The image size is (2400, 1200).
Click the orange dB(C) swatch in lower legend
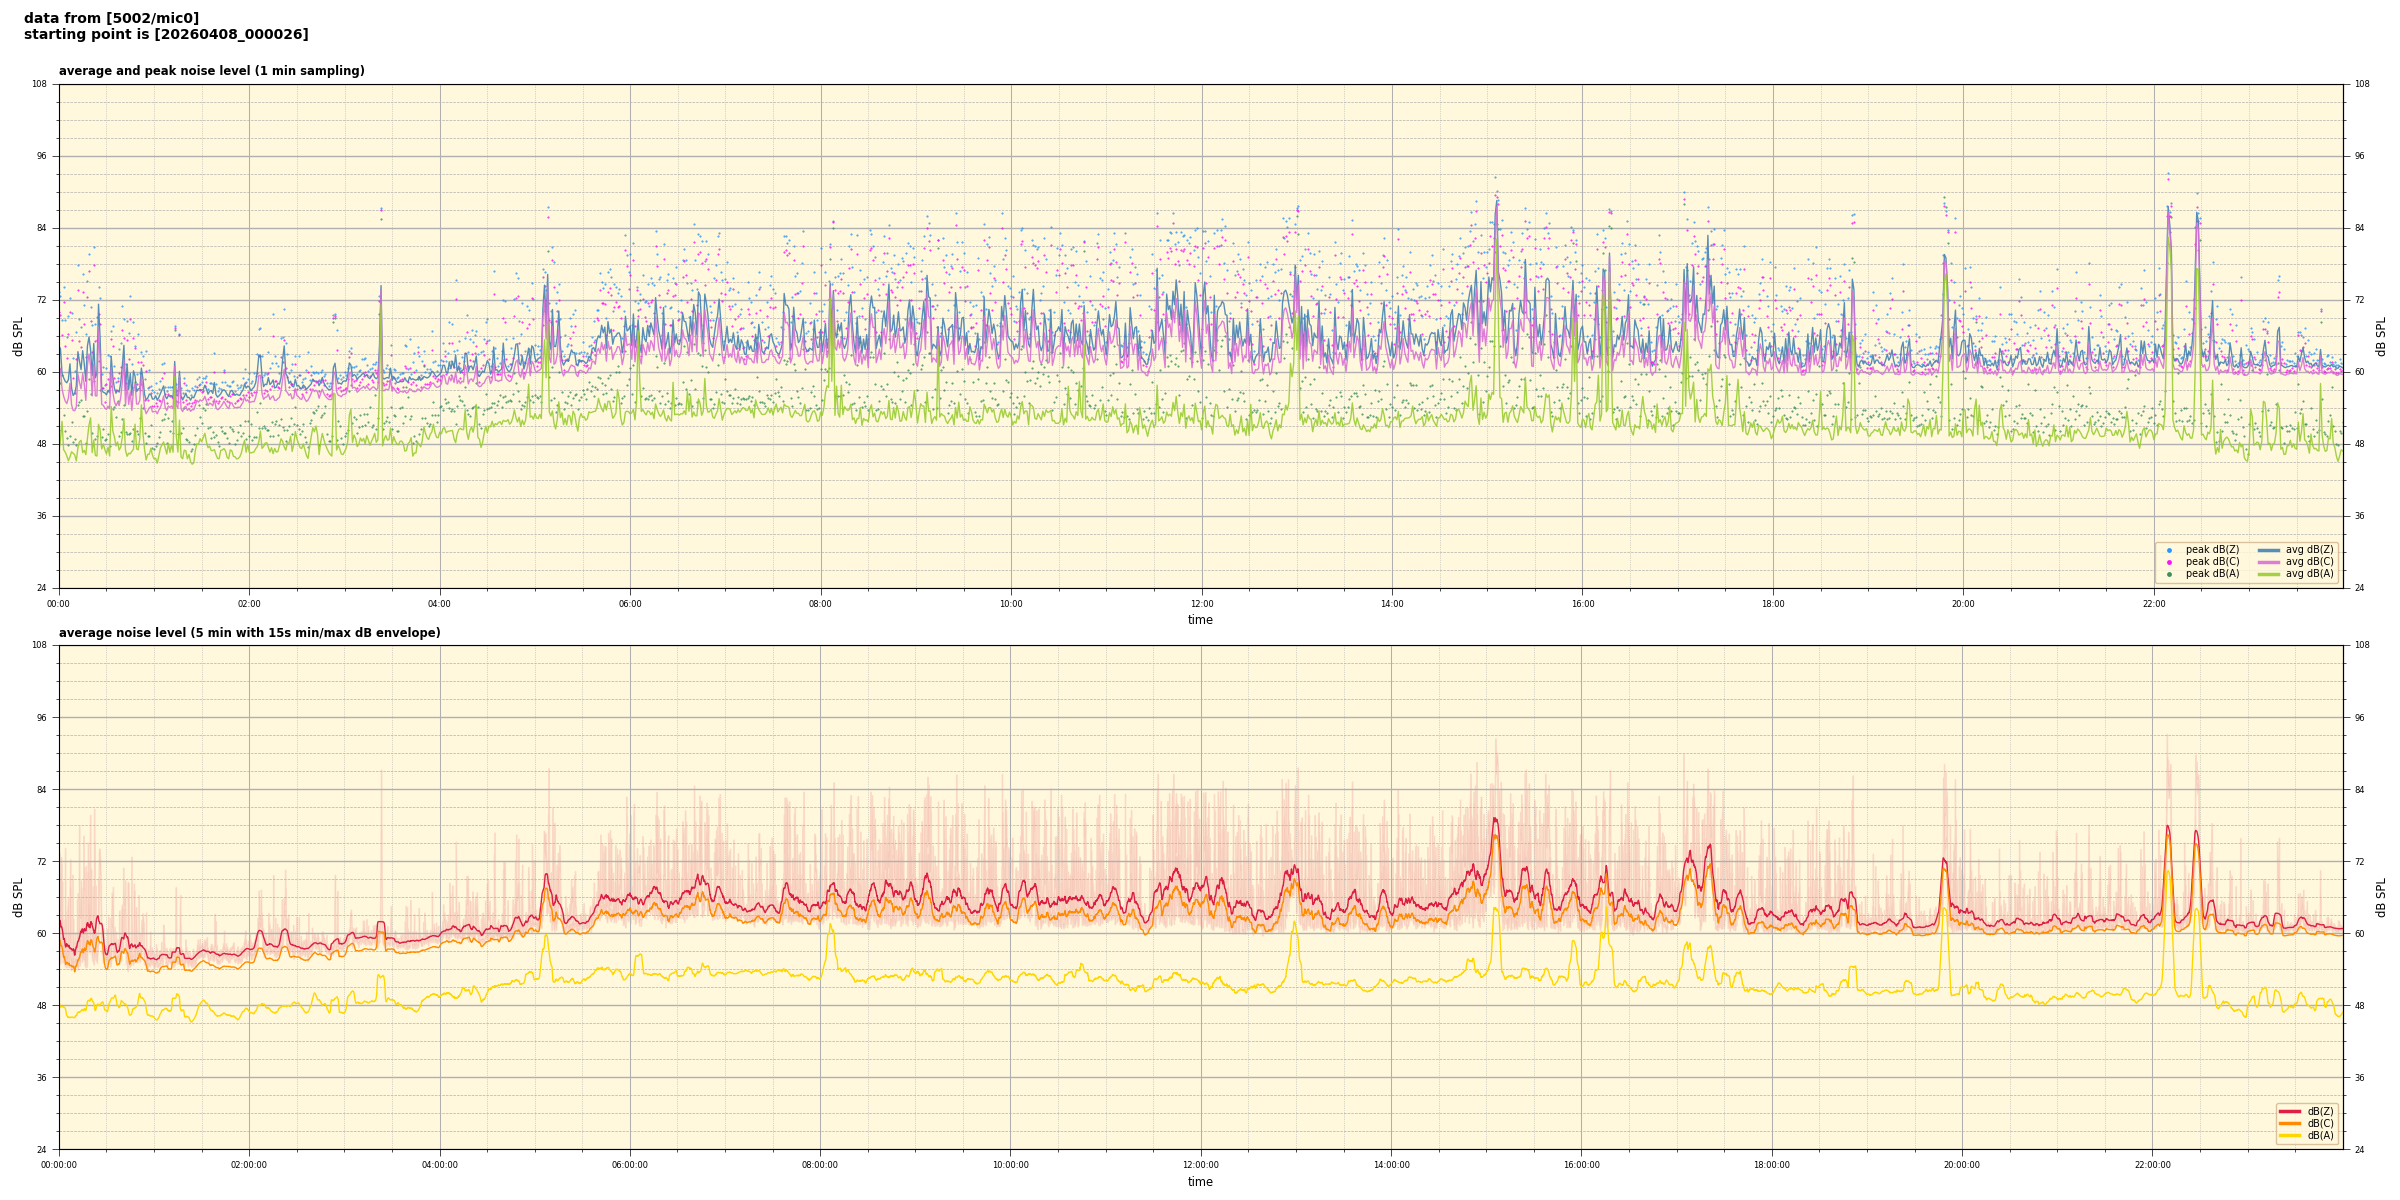(2290, 1123)
